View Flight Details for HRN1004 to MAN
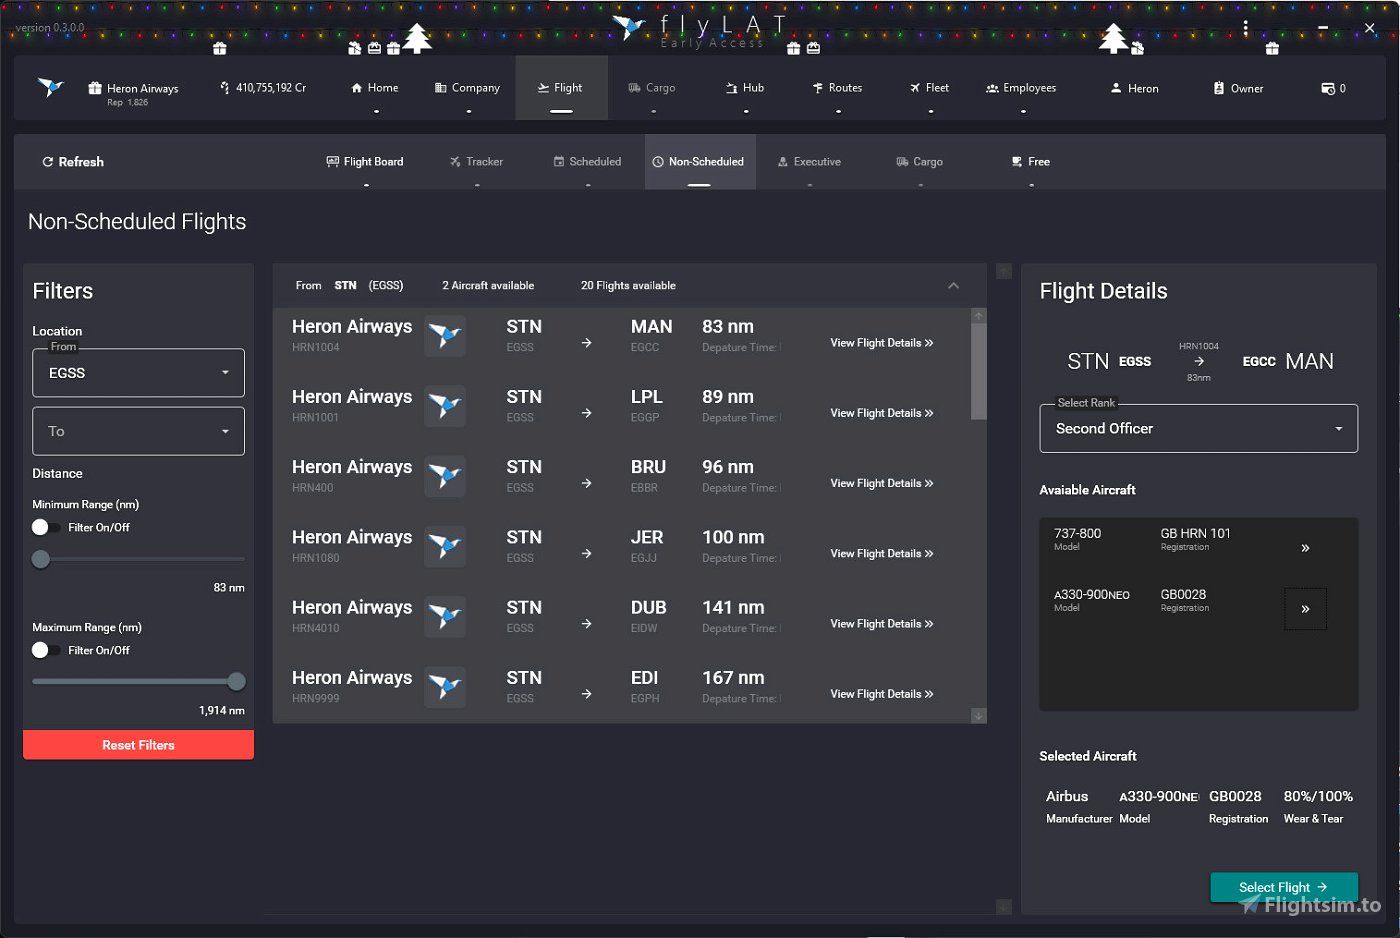Viewport: 1400px width, 938px height. [x=881, y=343]
